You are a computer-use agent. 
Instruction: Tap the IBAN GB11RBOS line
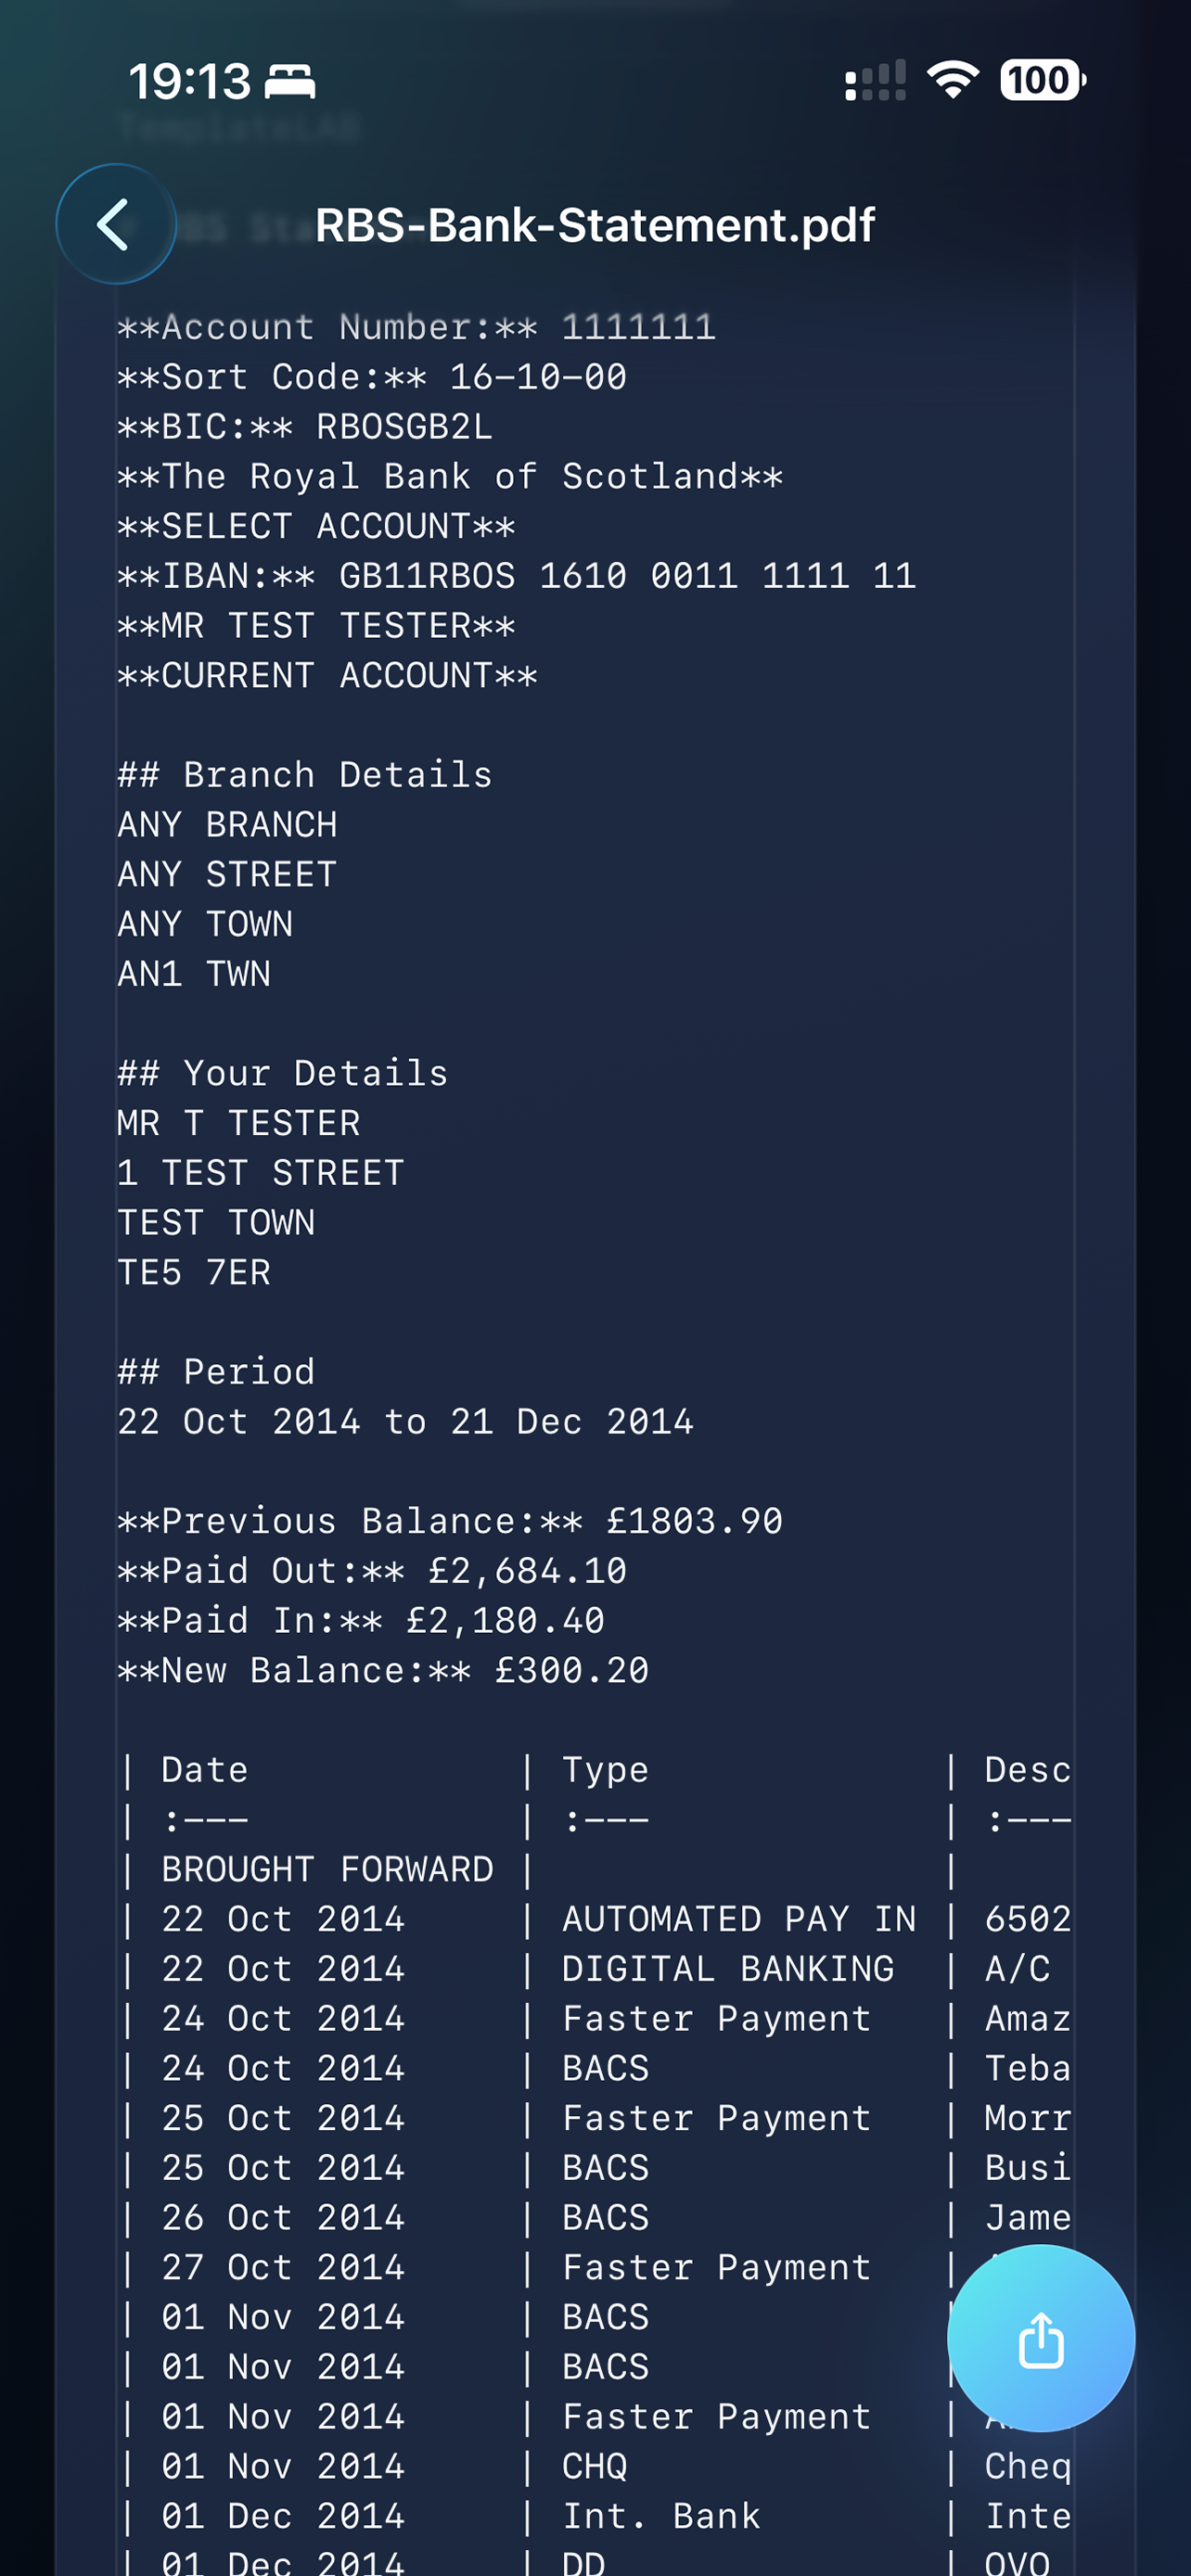tap(517, 576)
